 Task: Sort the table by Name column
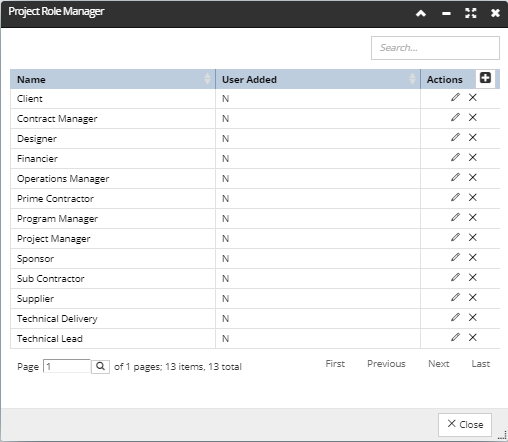pos(113,79)
